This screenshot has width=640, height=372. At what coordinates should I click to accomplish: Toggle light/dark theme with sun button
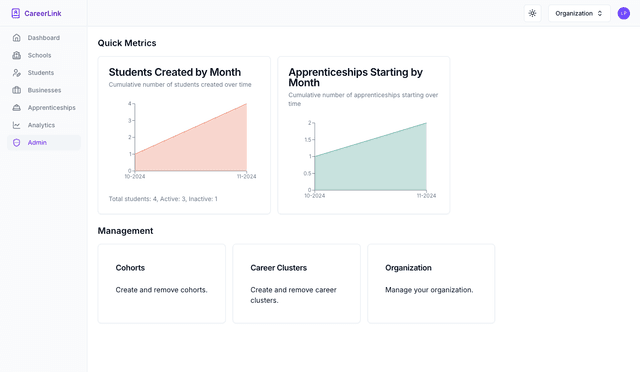(x=532, y=13)
